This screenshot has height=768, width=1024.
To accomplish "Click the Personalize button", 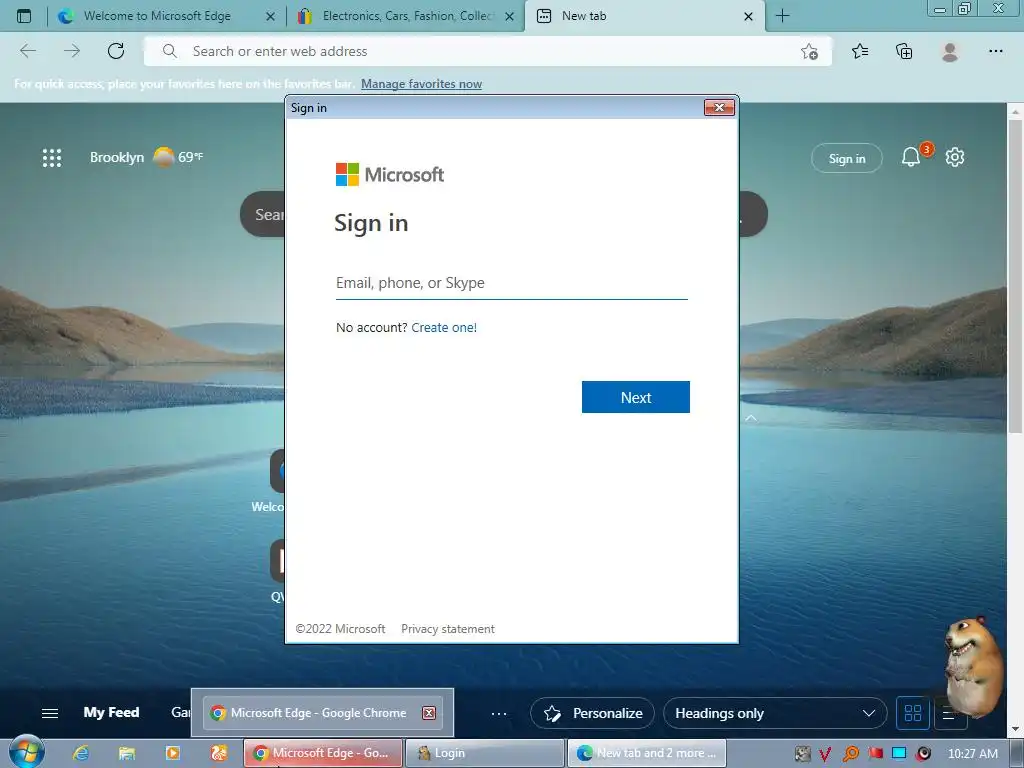I will pos(593,713).
